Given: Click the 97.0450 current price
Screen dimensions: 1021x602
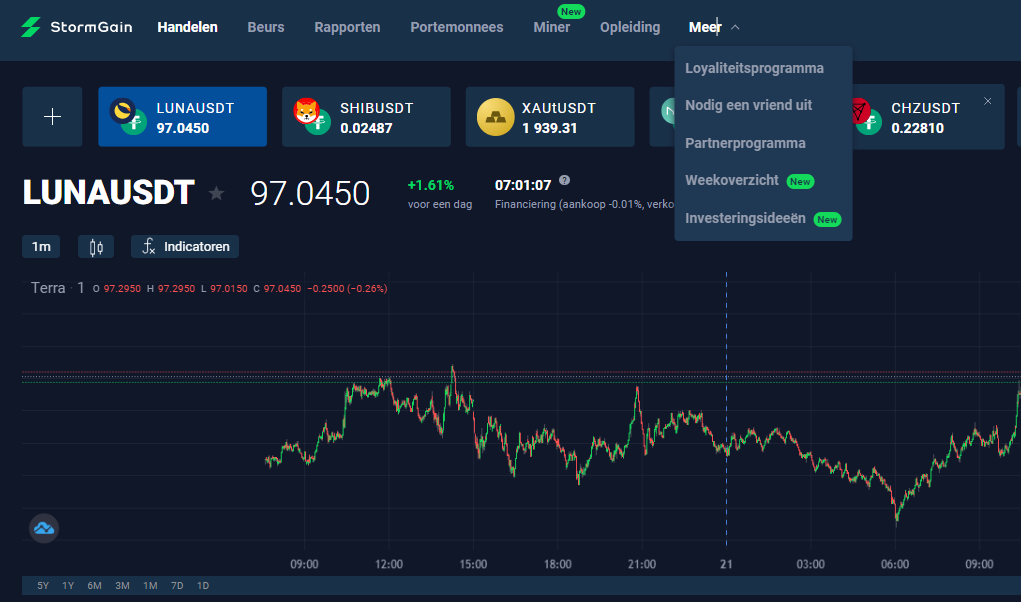Looking at the screenshot, I should (x=310, y=193).
